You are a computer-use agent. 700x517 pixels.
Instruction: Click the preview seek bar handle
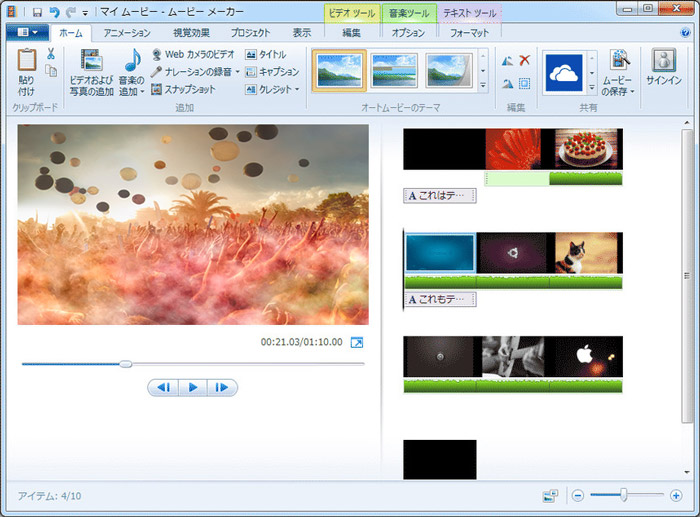(126, 364)
